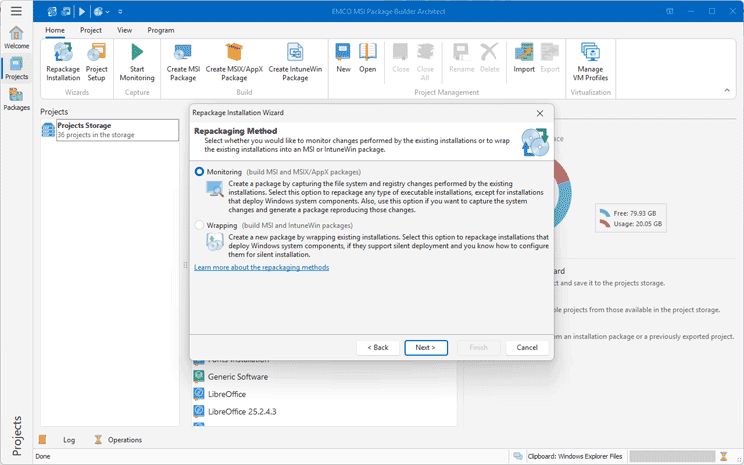Start Monitoring capture
Screen dimensions: 744x465
[x=137, y=60]
